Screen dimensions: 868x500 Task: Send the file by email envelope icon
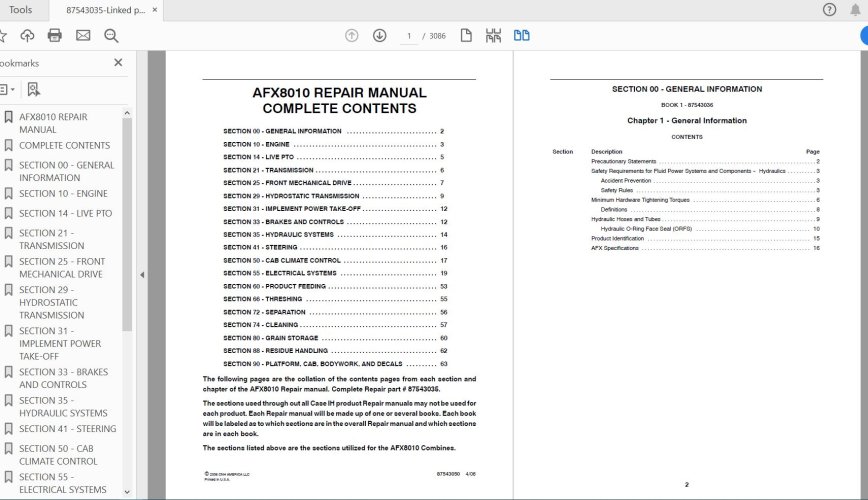[83, 36]
